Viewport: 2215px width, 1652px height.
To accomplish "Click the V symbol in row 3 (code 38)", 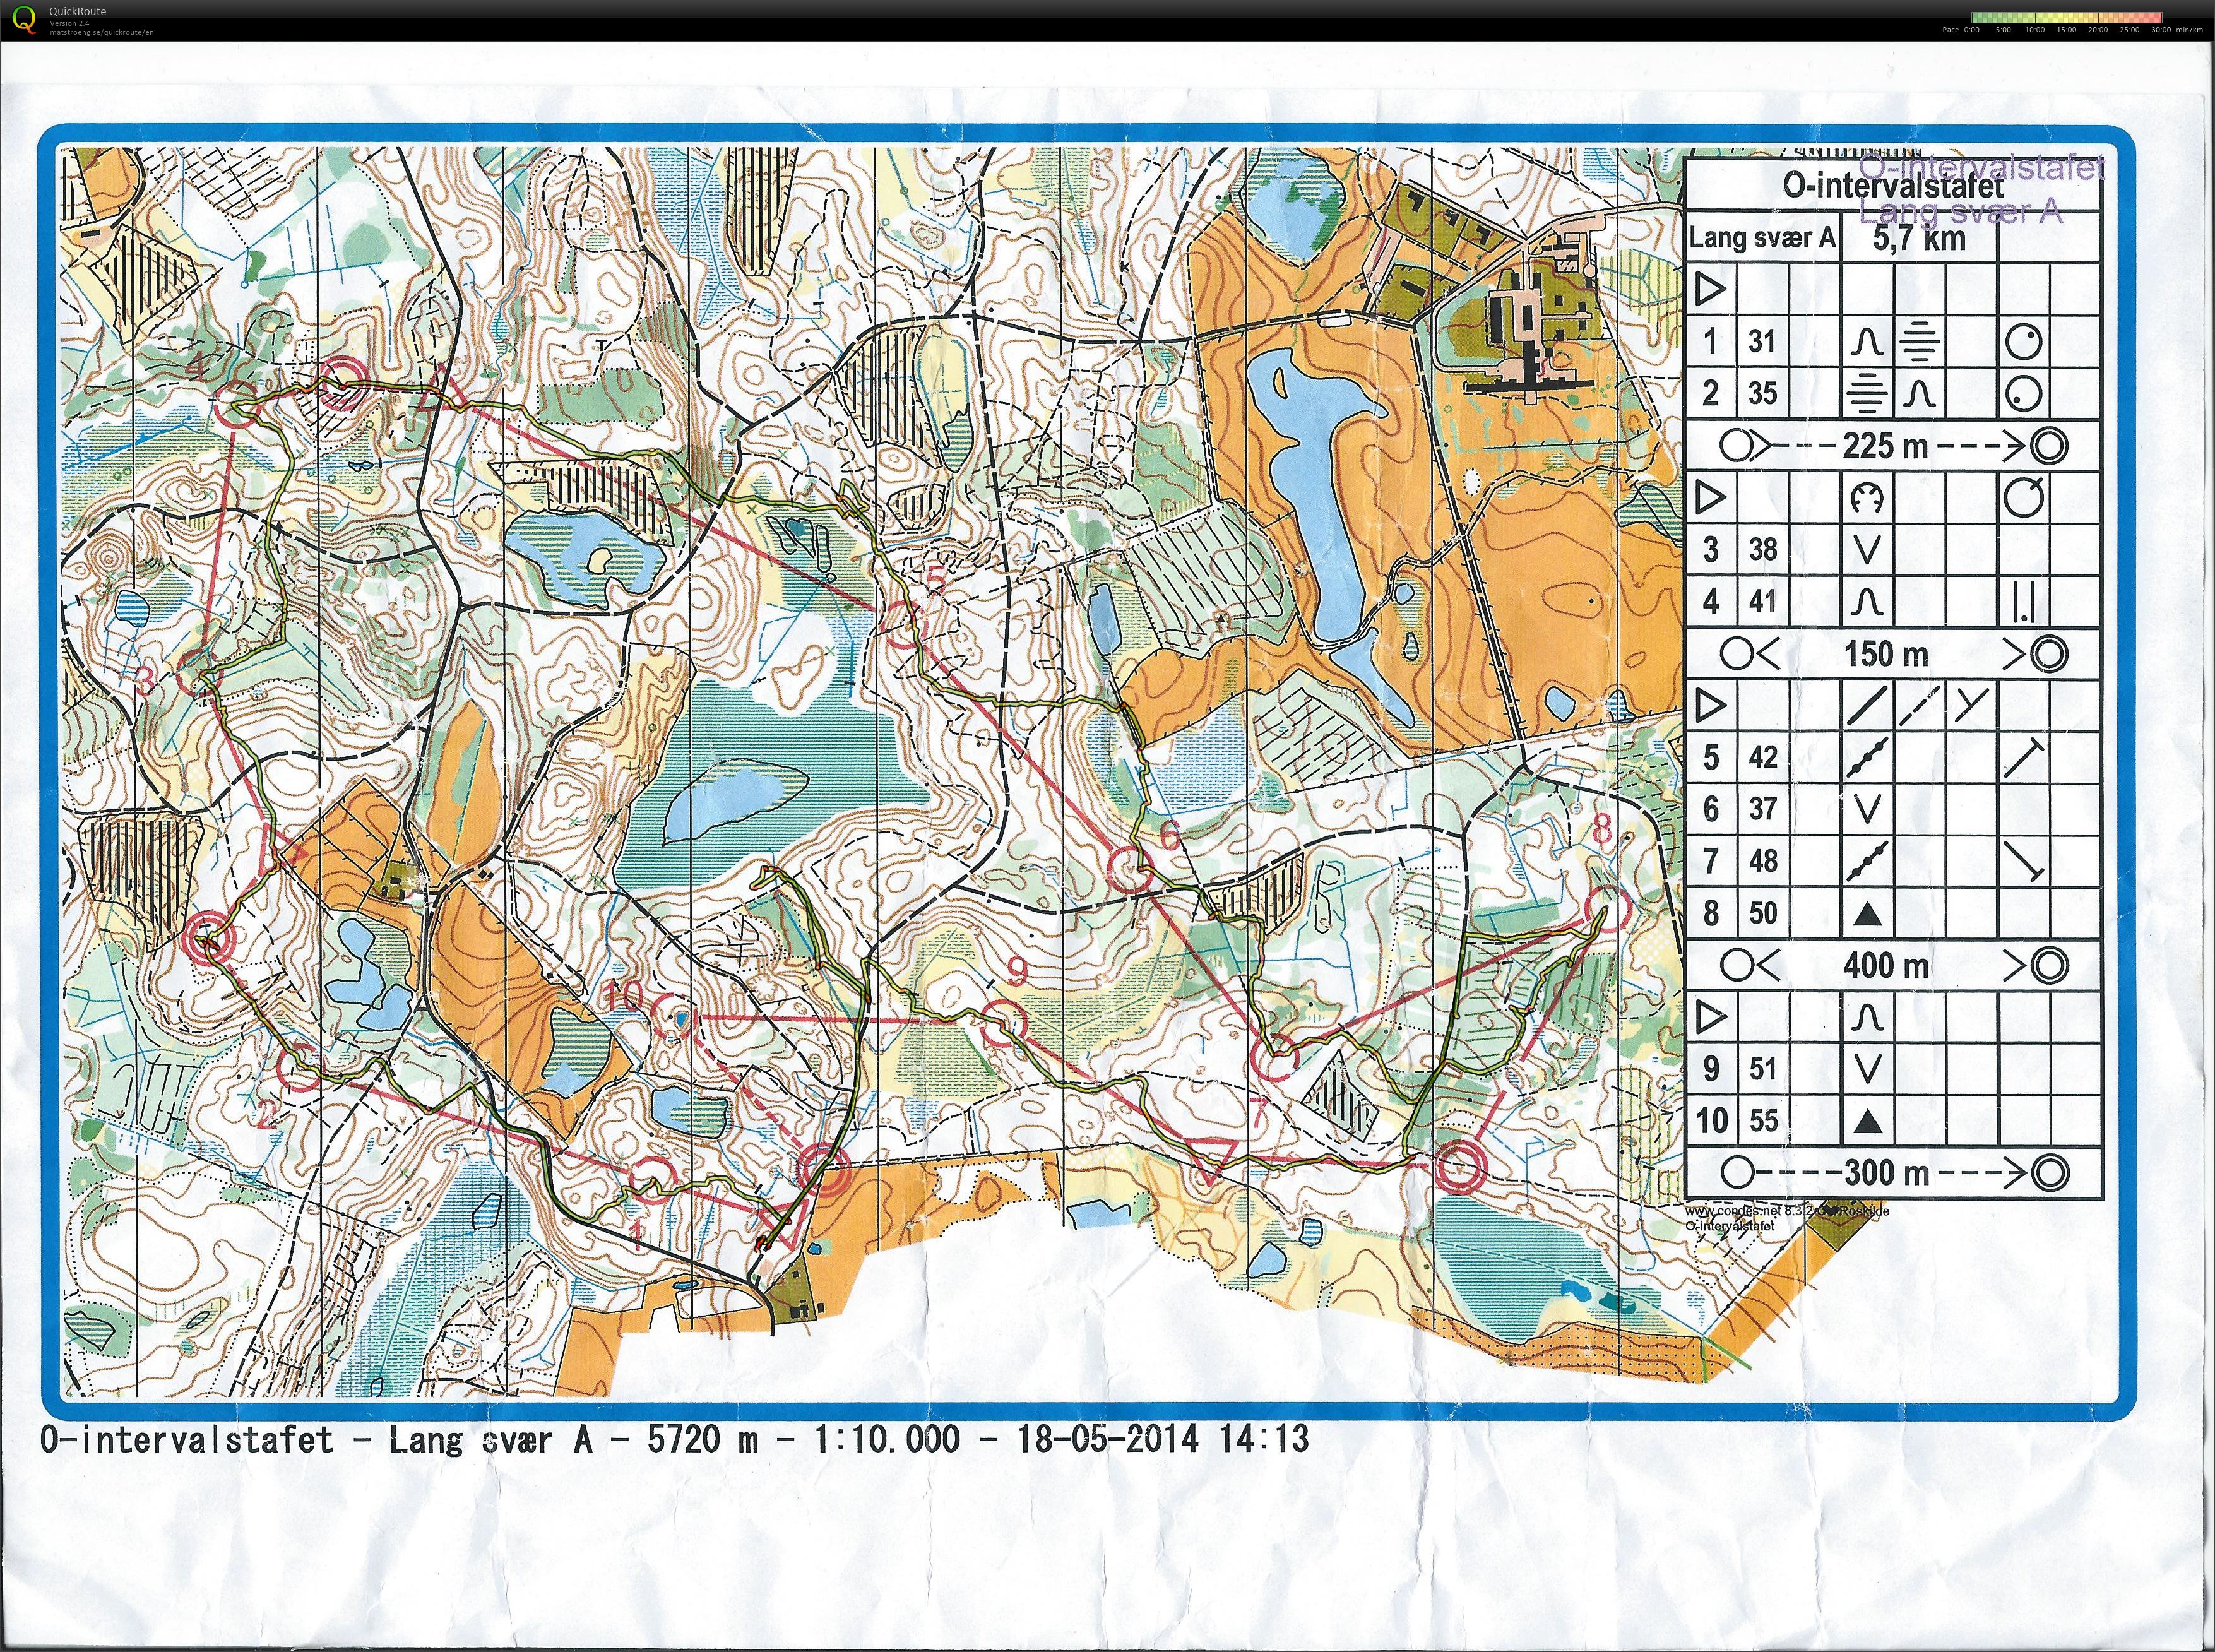I will 1867,550.
